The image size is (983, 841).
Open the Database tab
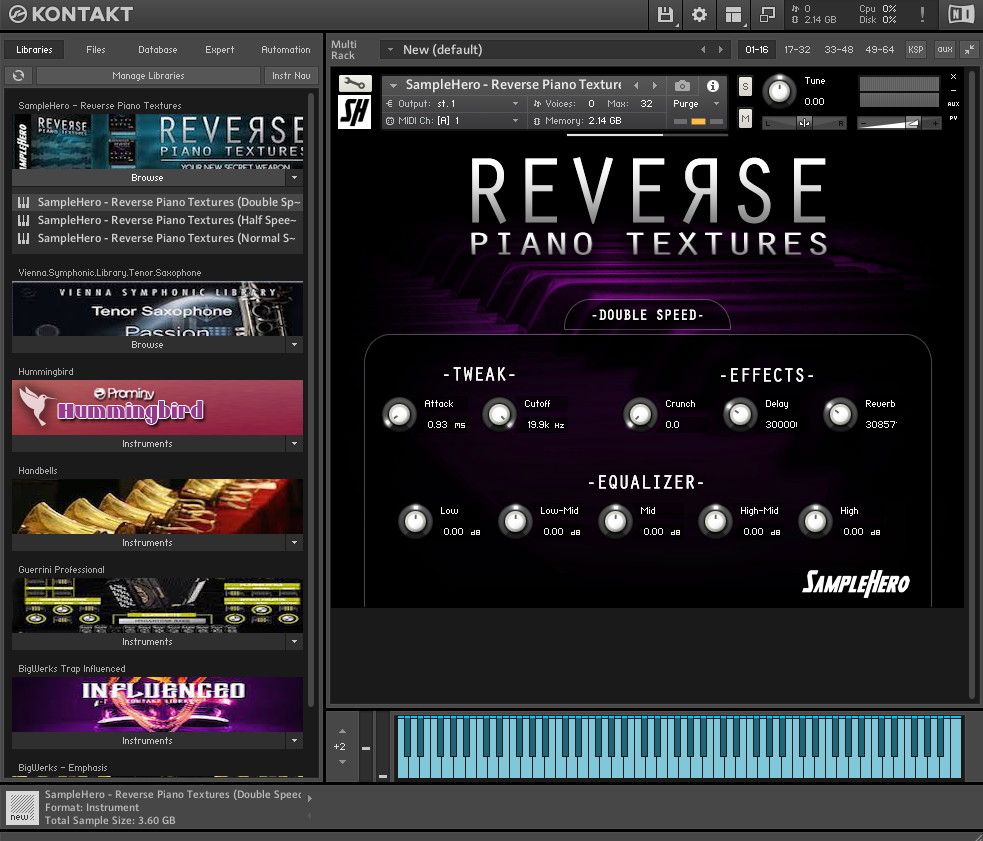pos(158,50)
